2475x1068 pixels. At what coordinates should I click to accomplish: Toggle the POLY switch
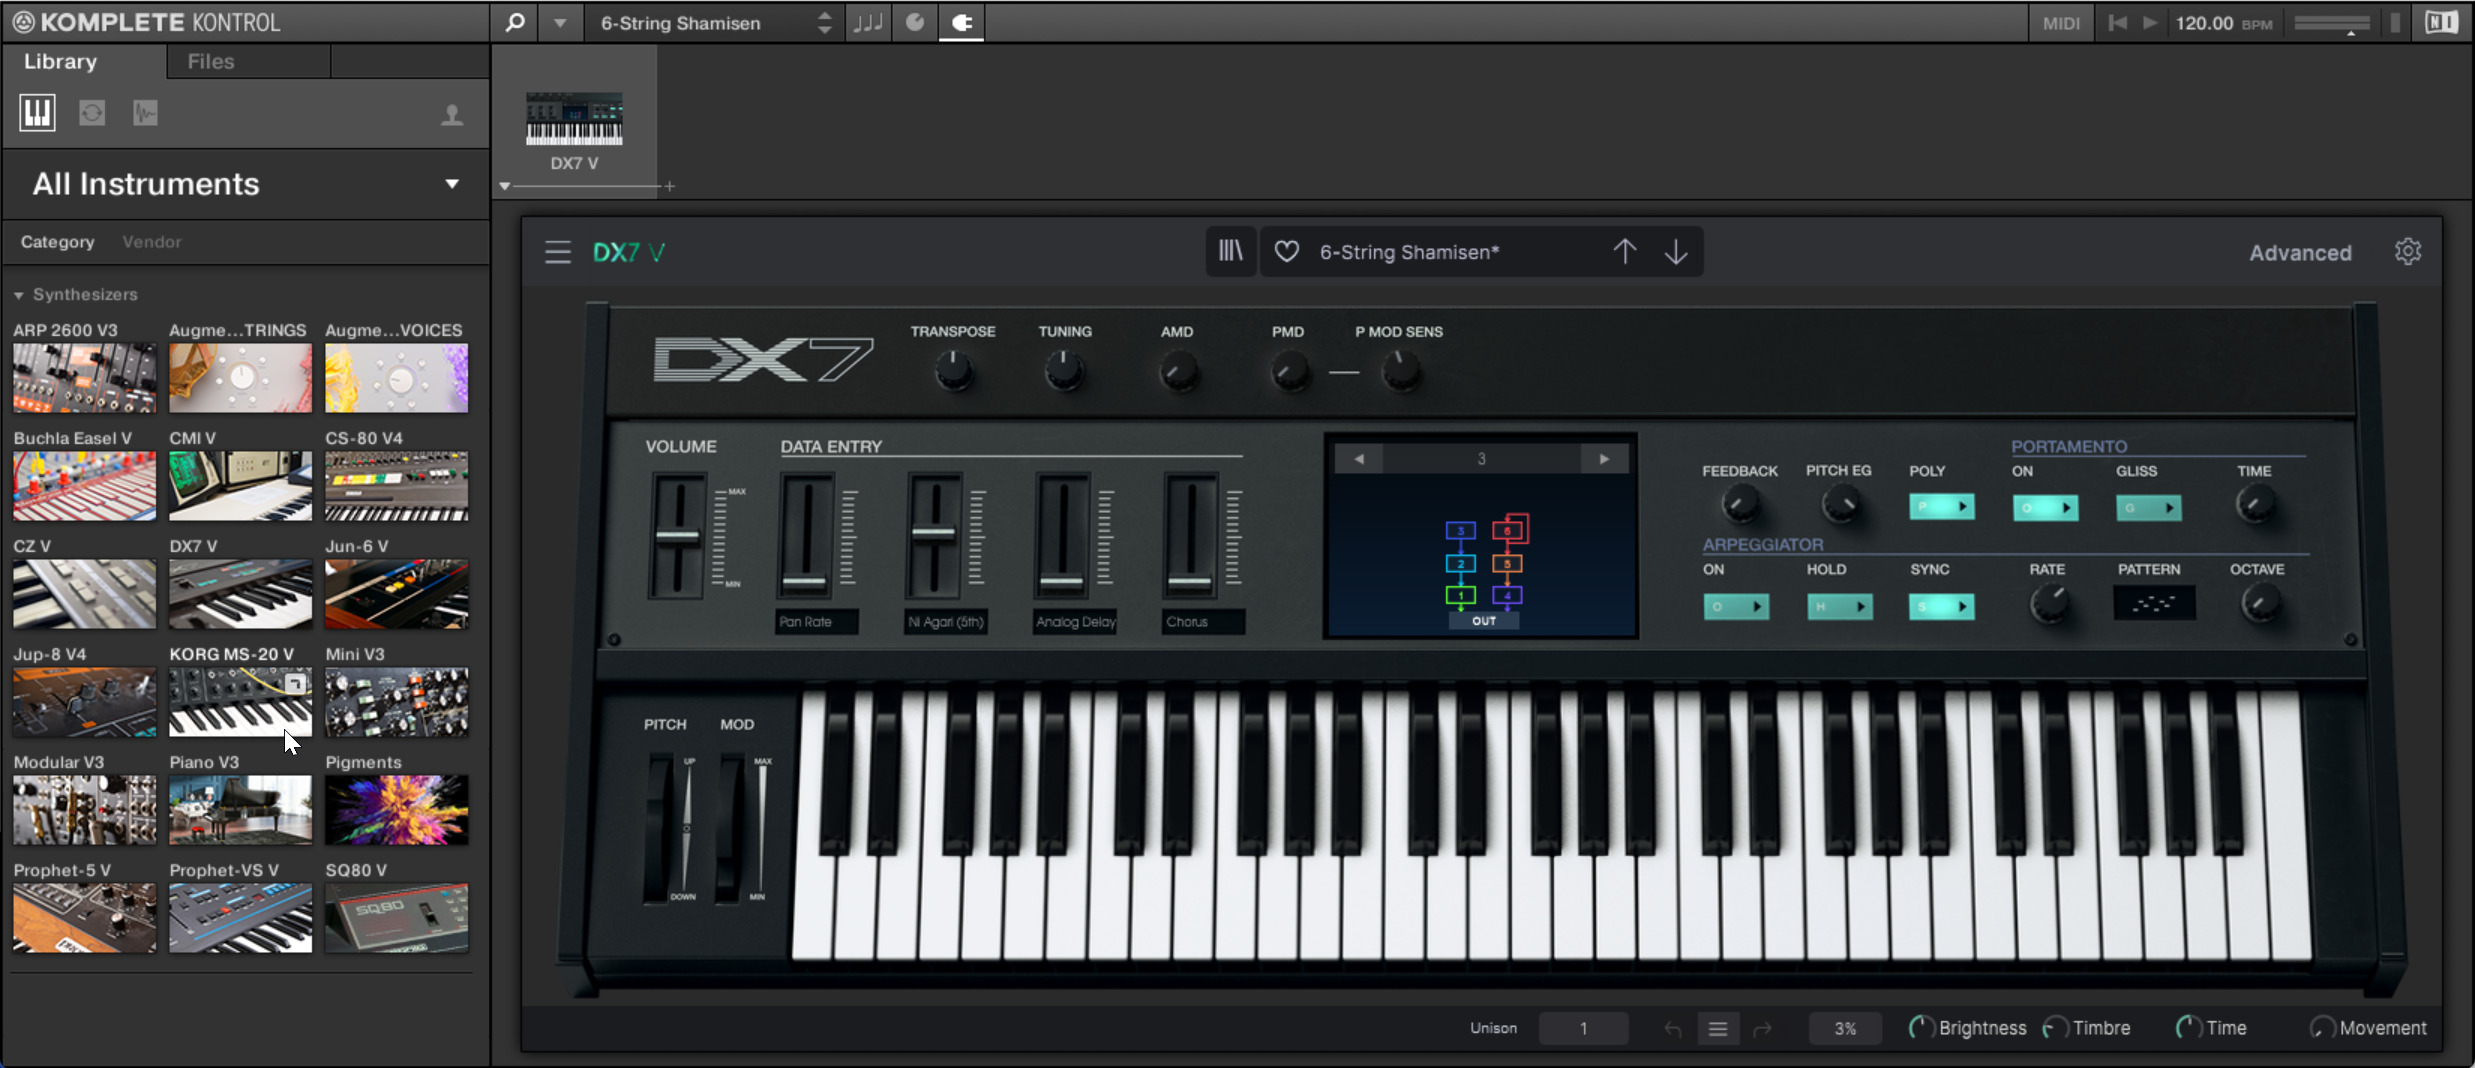(1941, 507)
